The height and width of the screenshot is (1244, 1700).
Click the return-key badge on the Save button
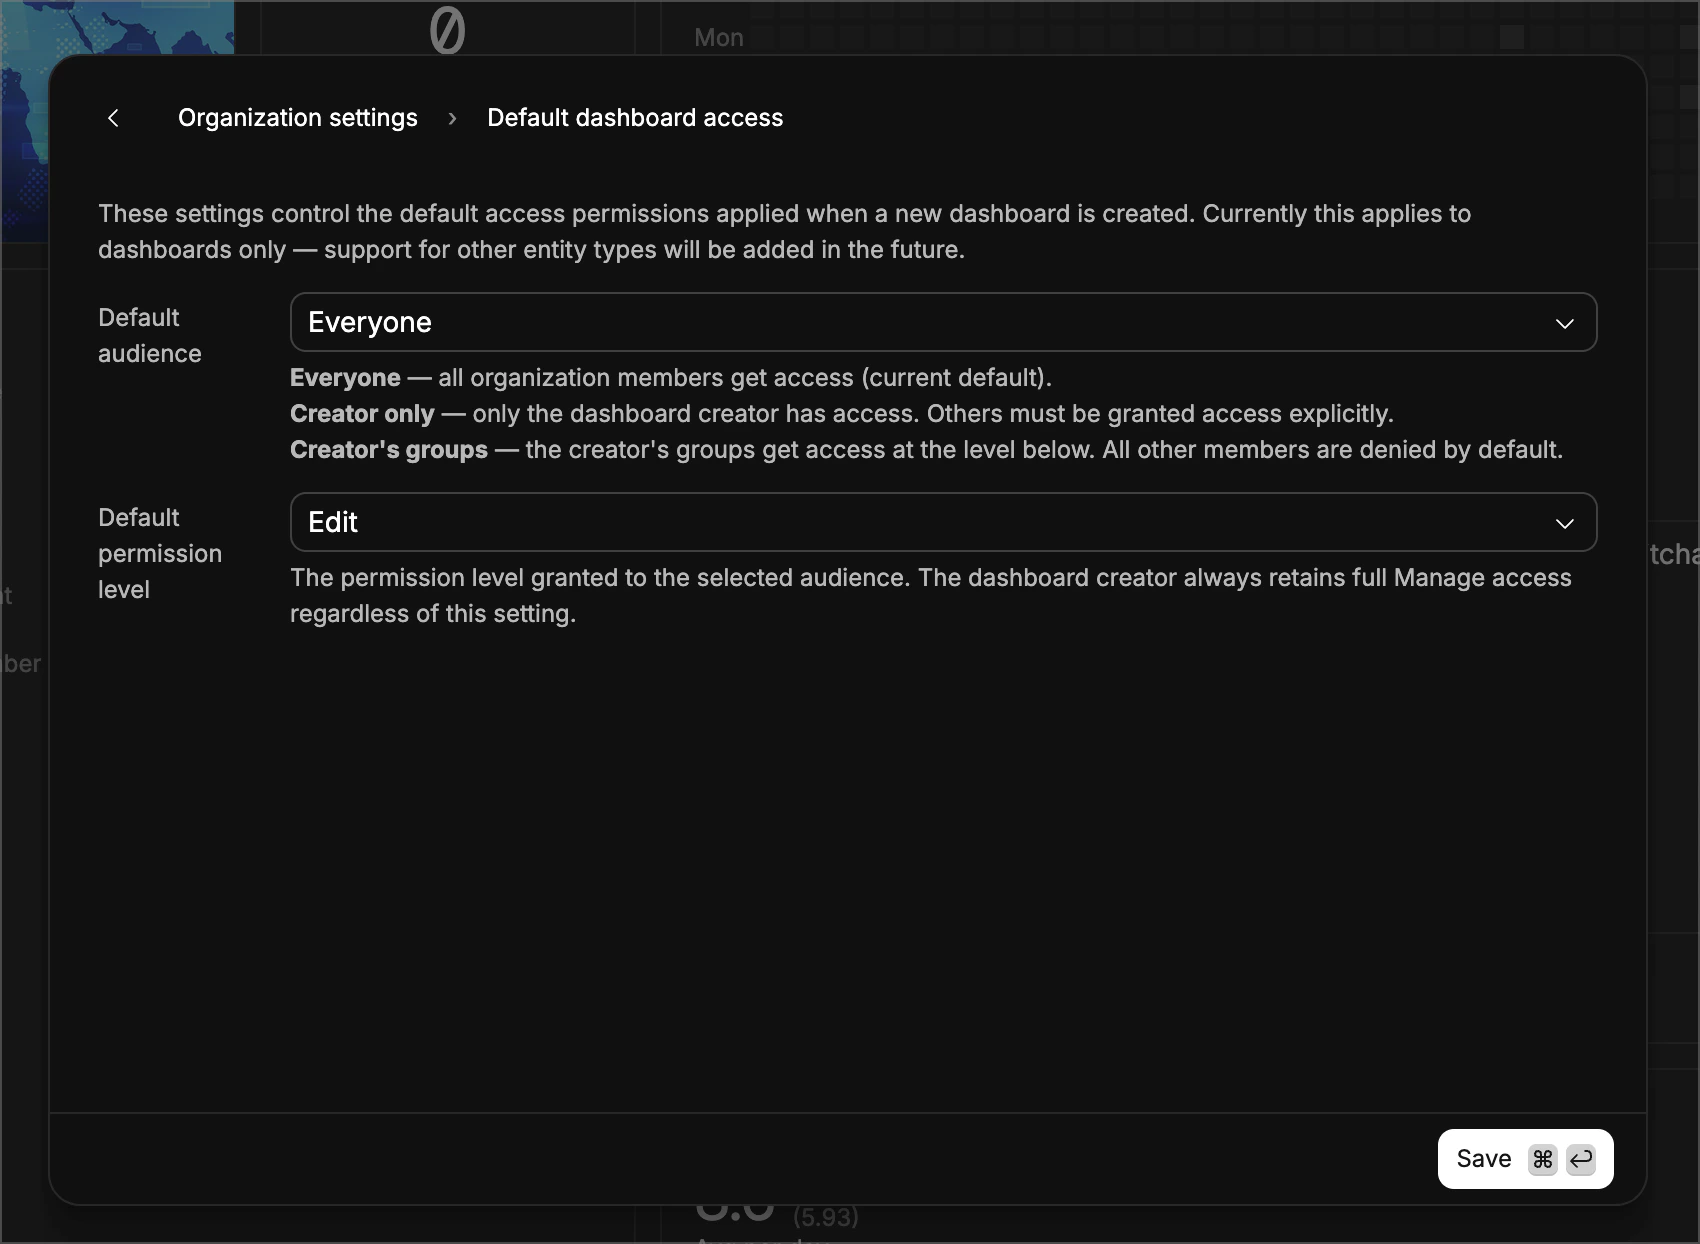click(1581, 1159)
